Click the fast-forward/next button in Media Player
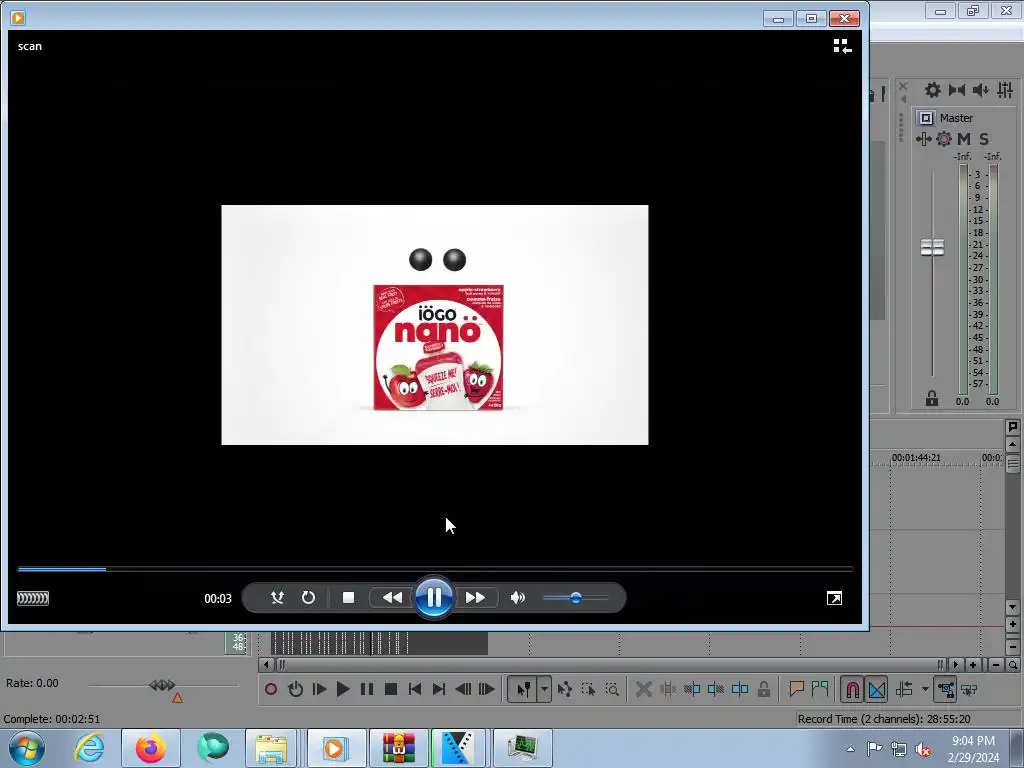The height and width of the screenshot is (768, 1024). click(x=475, y=598)
